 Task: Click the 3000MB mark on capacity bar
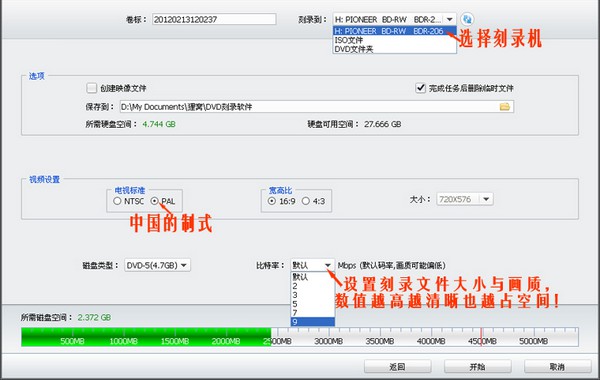click(328, 341)
